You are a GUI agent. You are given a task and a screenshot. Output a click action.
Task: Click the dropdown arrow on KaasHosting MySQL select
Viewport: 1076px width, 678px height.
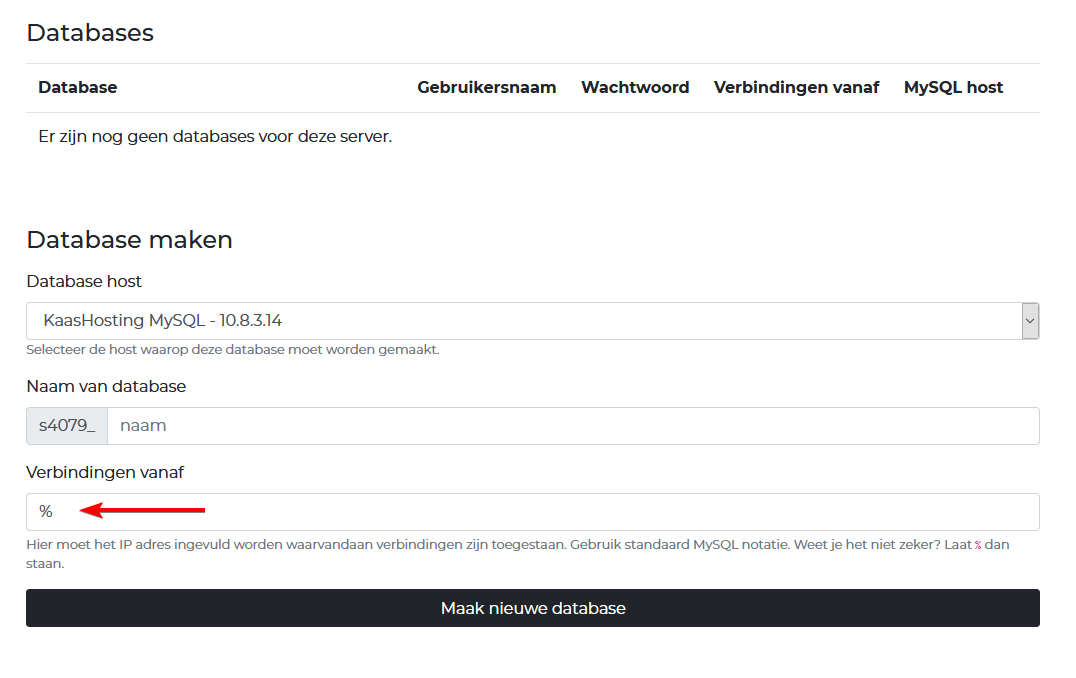(x=1030, y=321)
